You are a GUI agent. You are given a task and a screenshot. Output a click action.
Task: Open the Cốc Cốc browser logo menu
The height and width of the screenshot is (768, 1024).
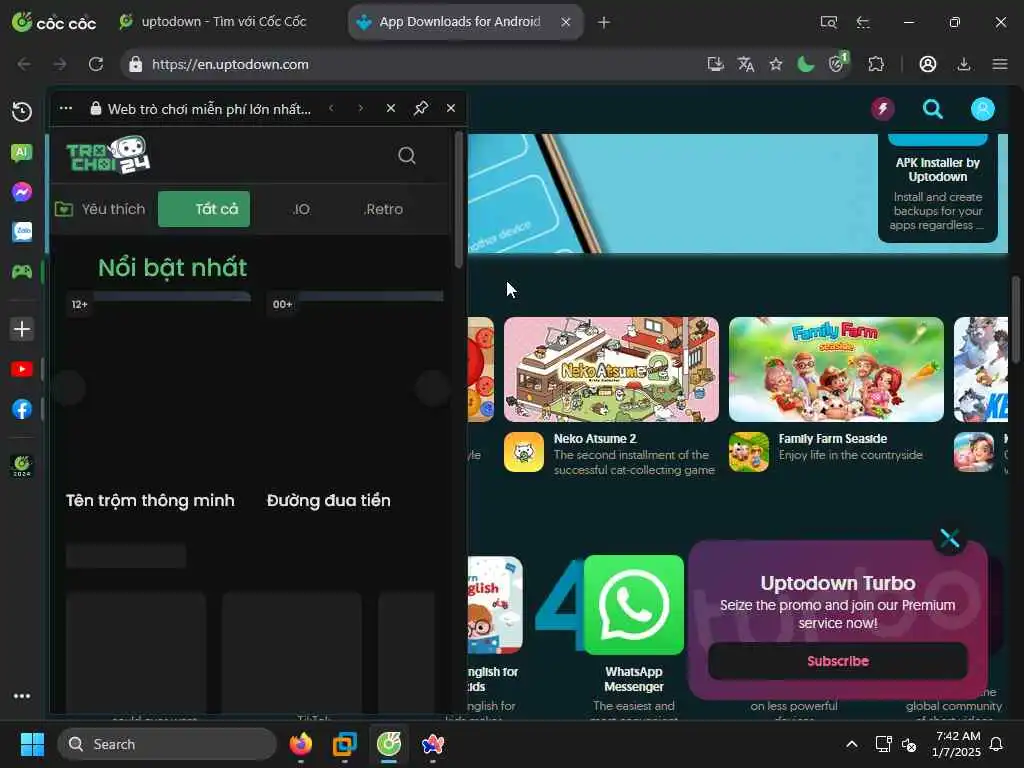54,22
